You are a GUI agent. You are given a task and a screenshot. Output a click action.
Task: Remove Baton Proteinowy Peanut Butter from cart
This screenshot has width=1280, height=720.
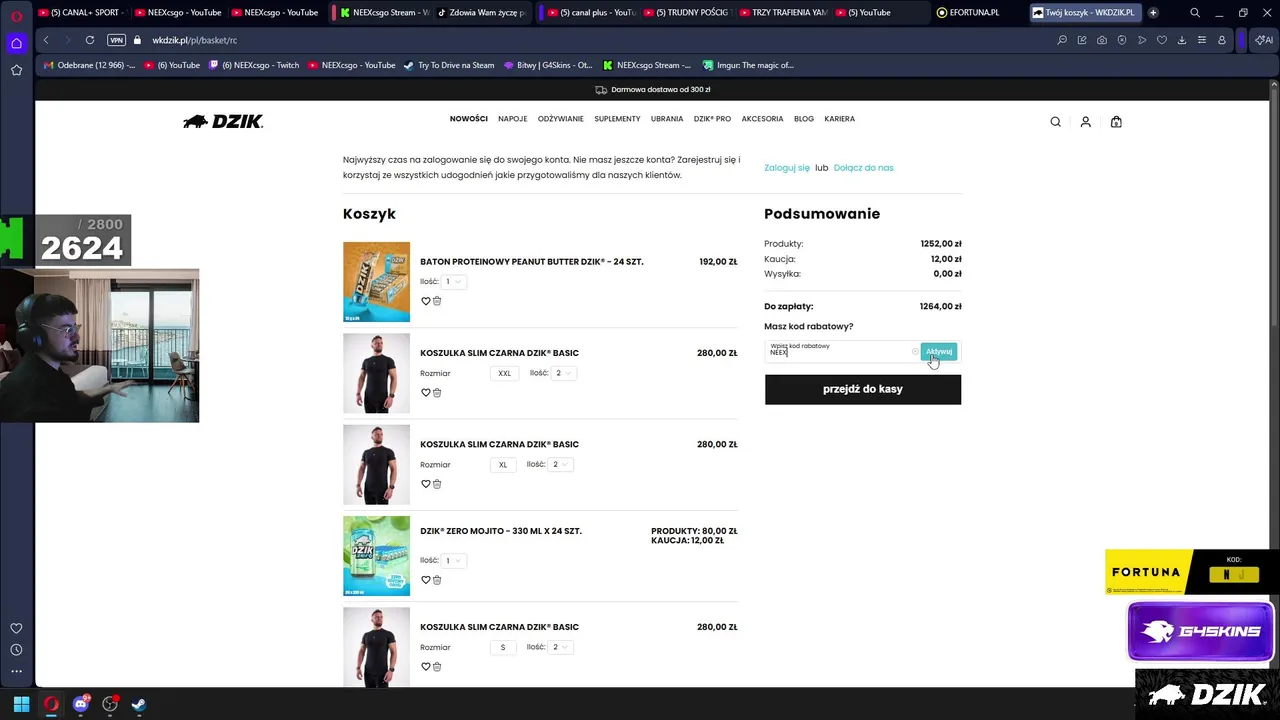coord(437,301)
